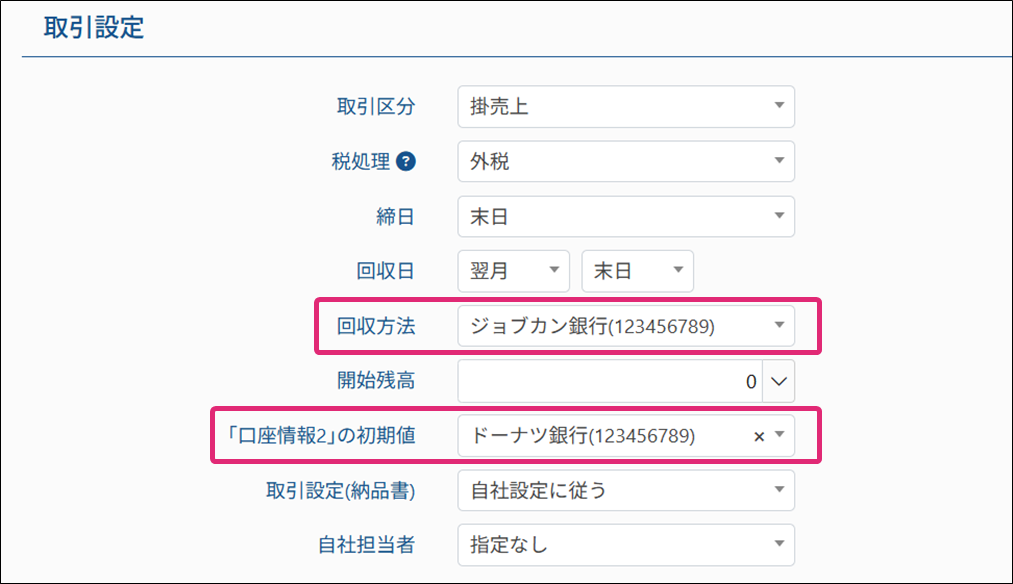This screenshot has height=584, width=1013.
Task: Click the 開始残高 field label
Action: [x=376, y=381]
